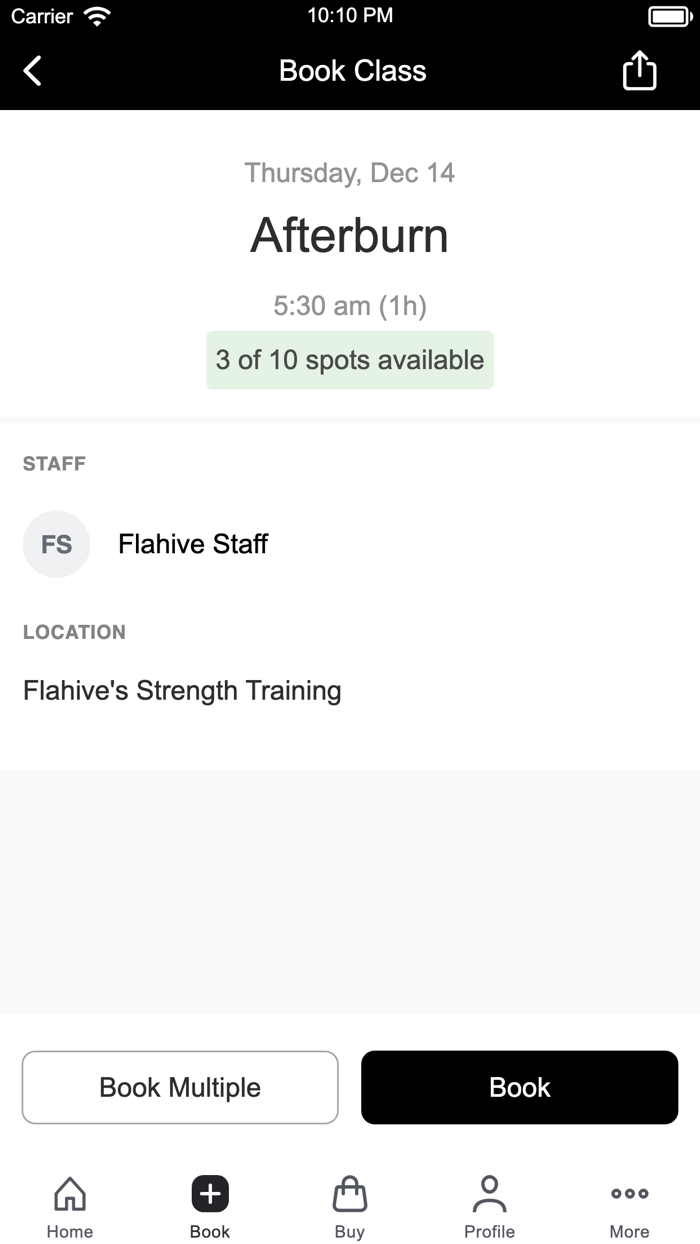Open the Share sheet icon
The width and height of the screenshot is (700, 1244).
(x=639, y=70)
